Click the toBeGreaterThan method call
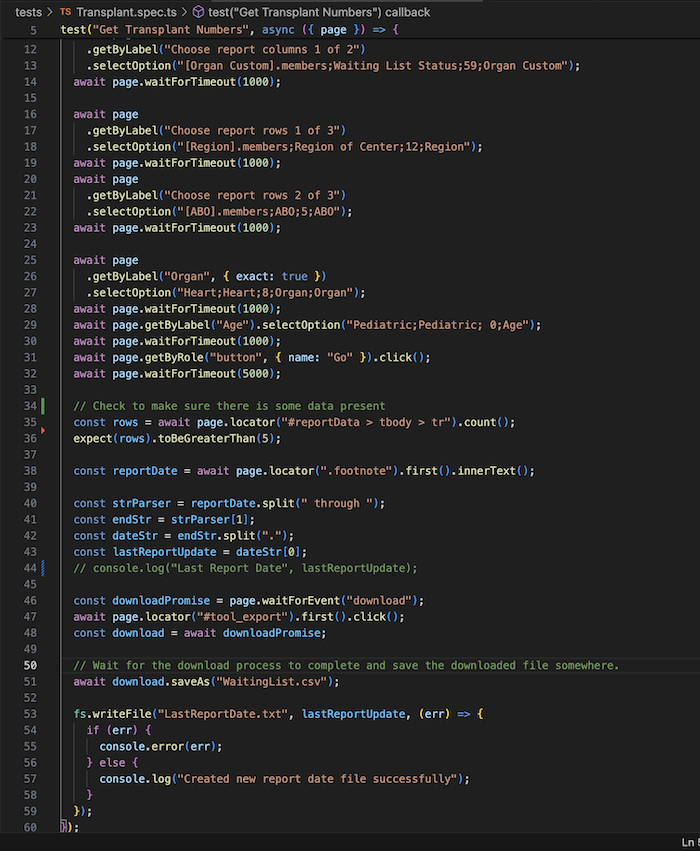This screenshot has height=851, width=700. pos(207,439)
